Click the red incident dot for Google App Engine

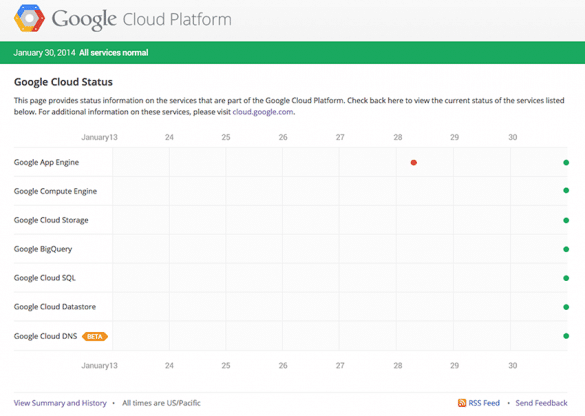pos(413,162)
